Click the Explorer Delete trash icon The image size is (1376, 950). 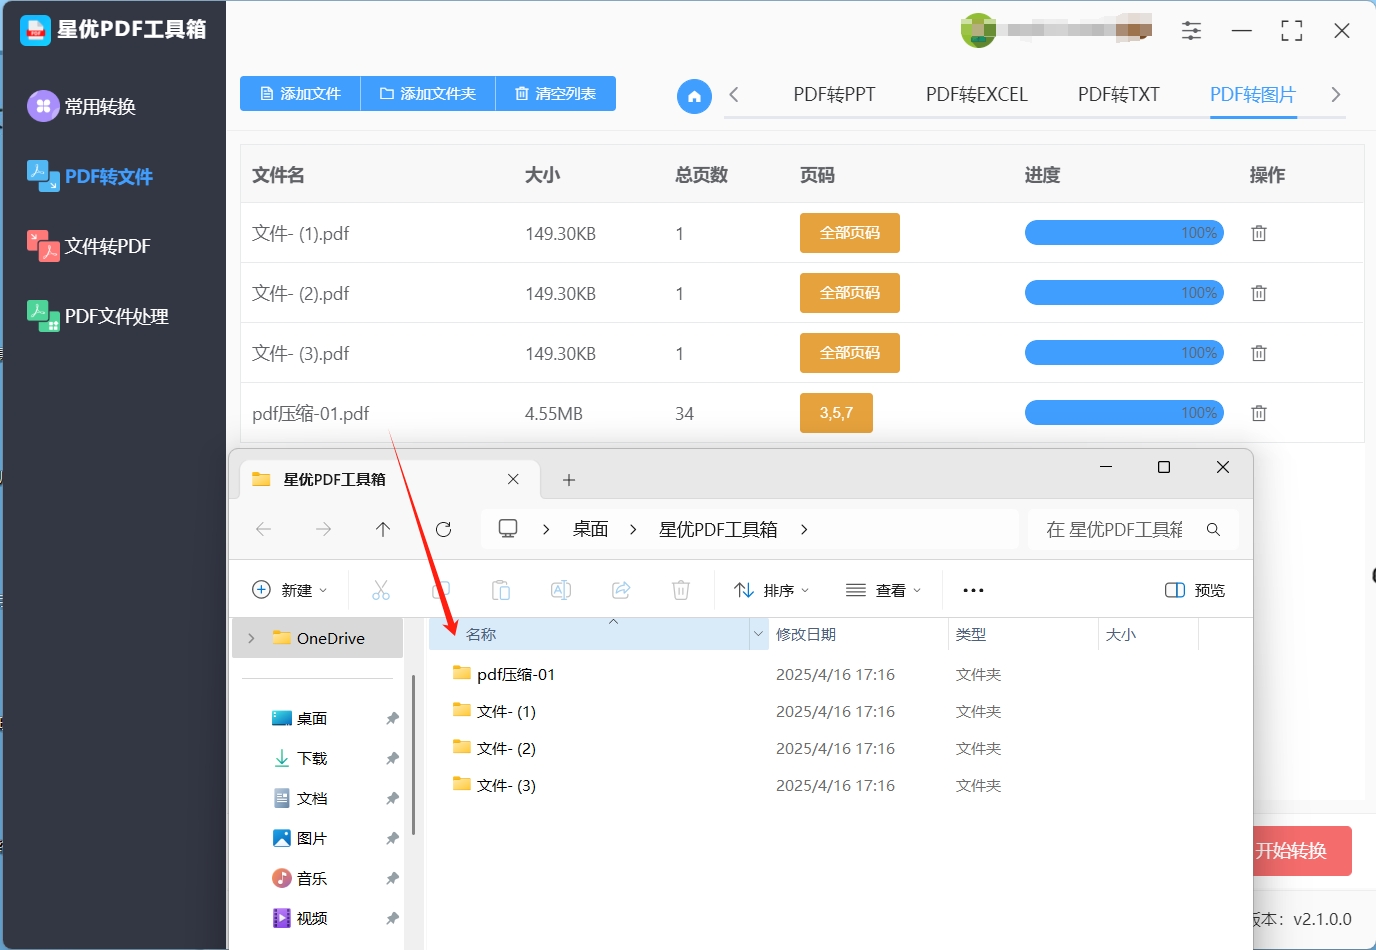tap(681, 590)
